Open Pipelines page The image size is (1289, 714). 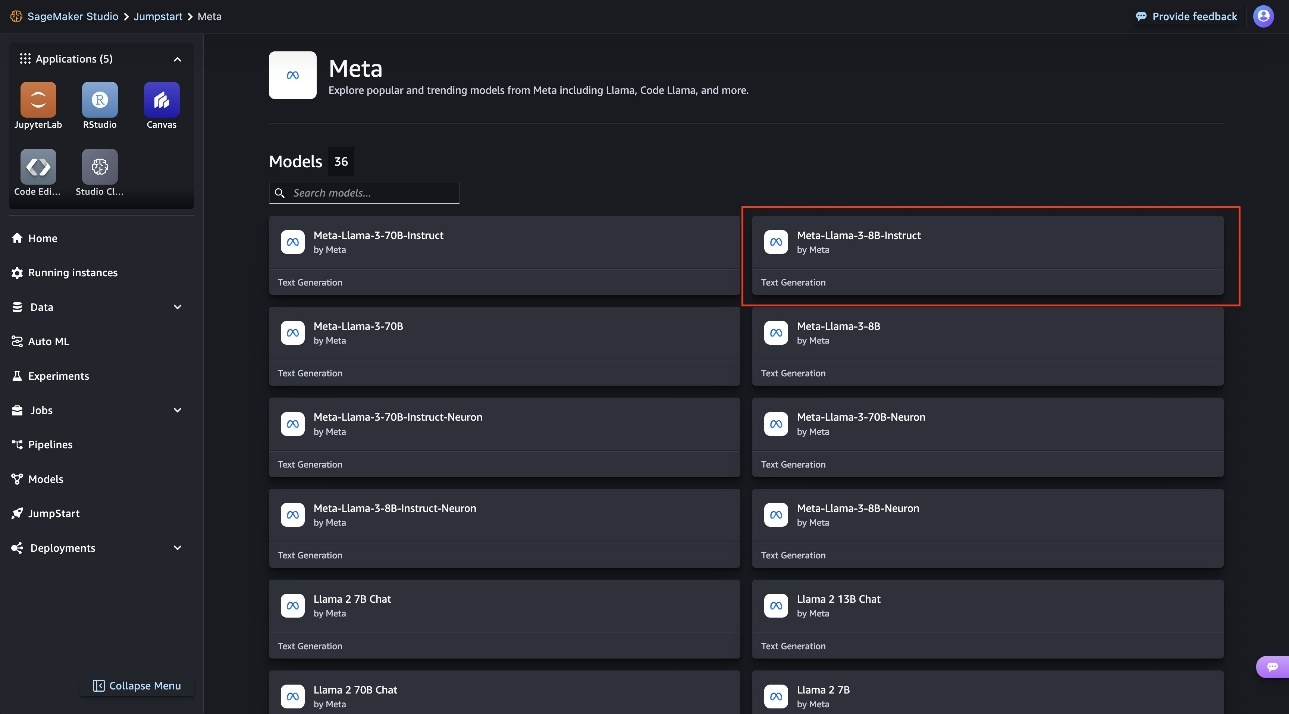pyautogui.click(x=50, y=444)
